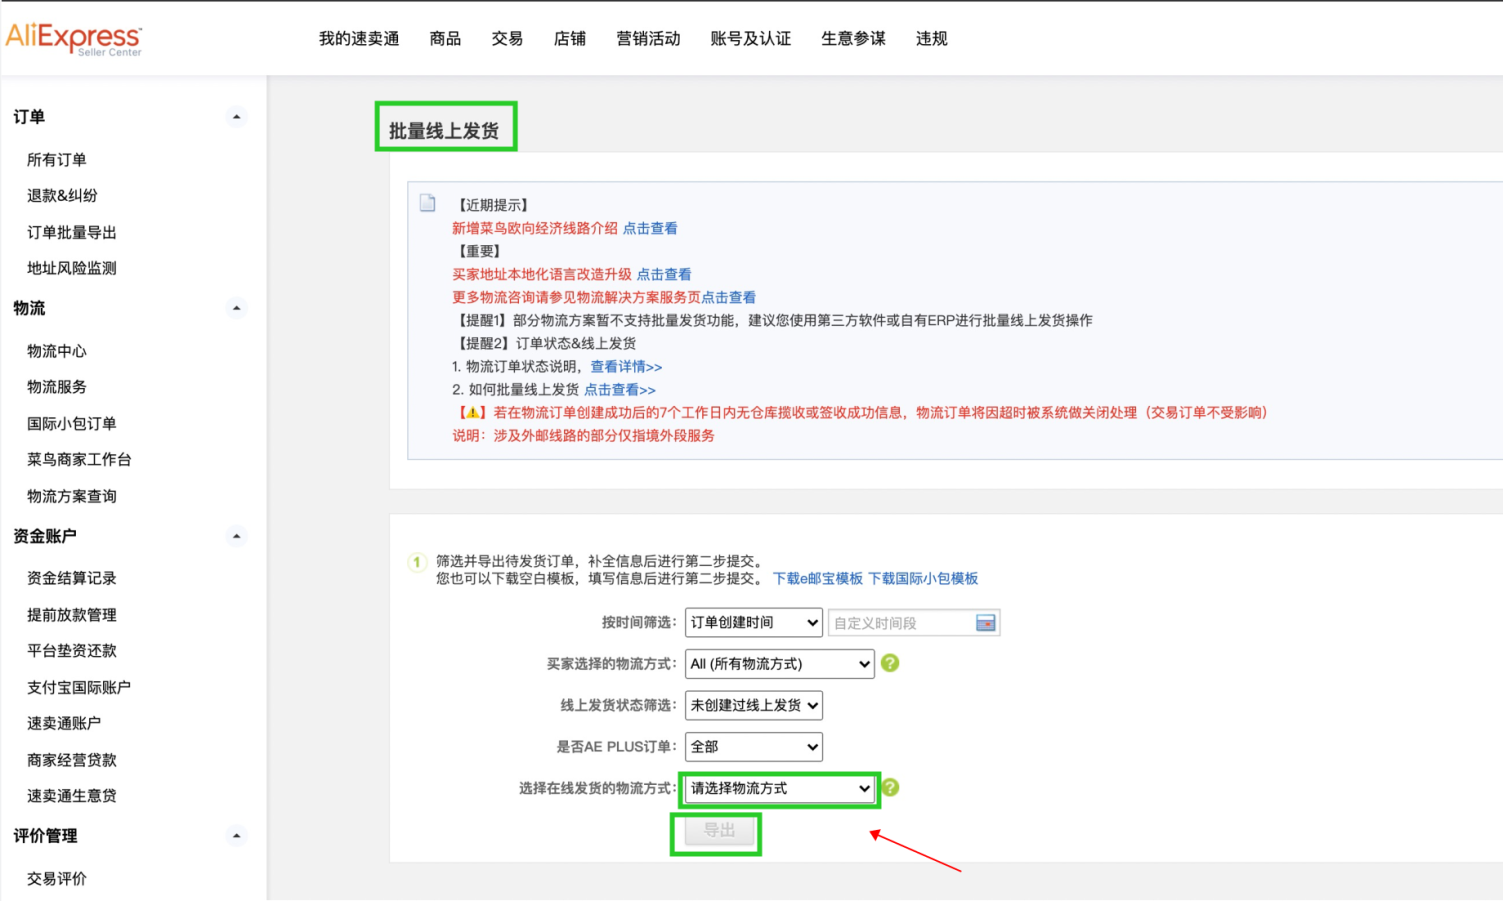
Task: Open the AE PLUS订单 全部 dropdown
Action: click(754, 747)
